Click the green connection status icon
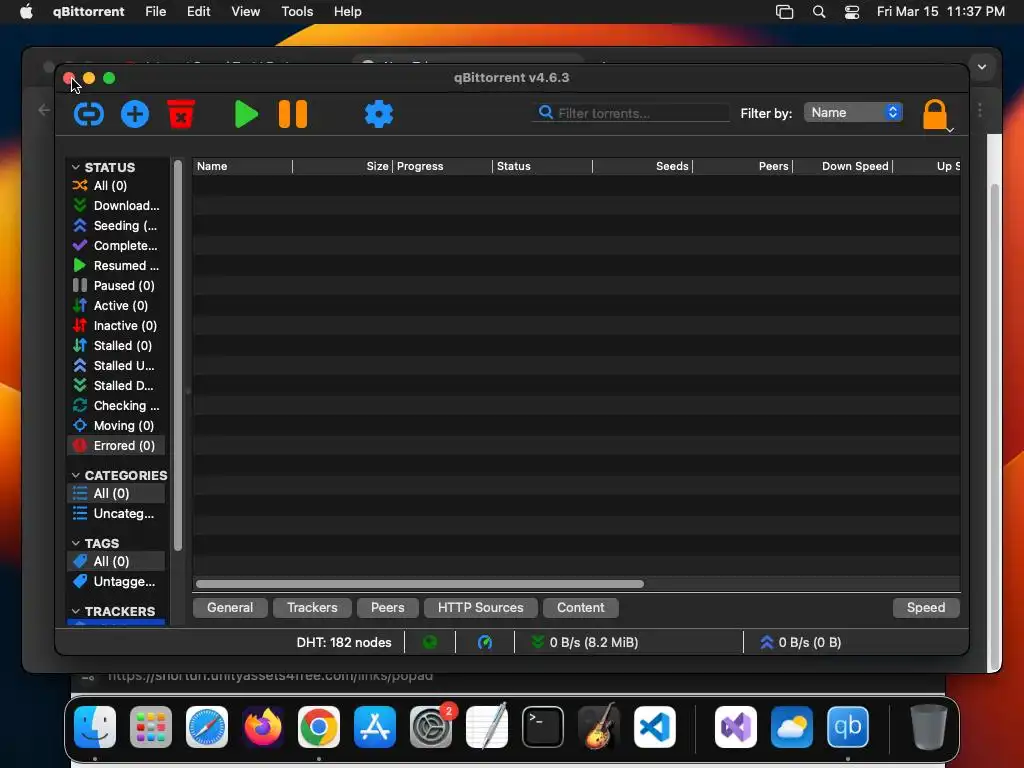Image resolution: width=1024 pixels, height=768 pixels. pyautogui.click(x=430, y=643)
